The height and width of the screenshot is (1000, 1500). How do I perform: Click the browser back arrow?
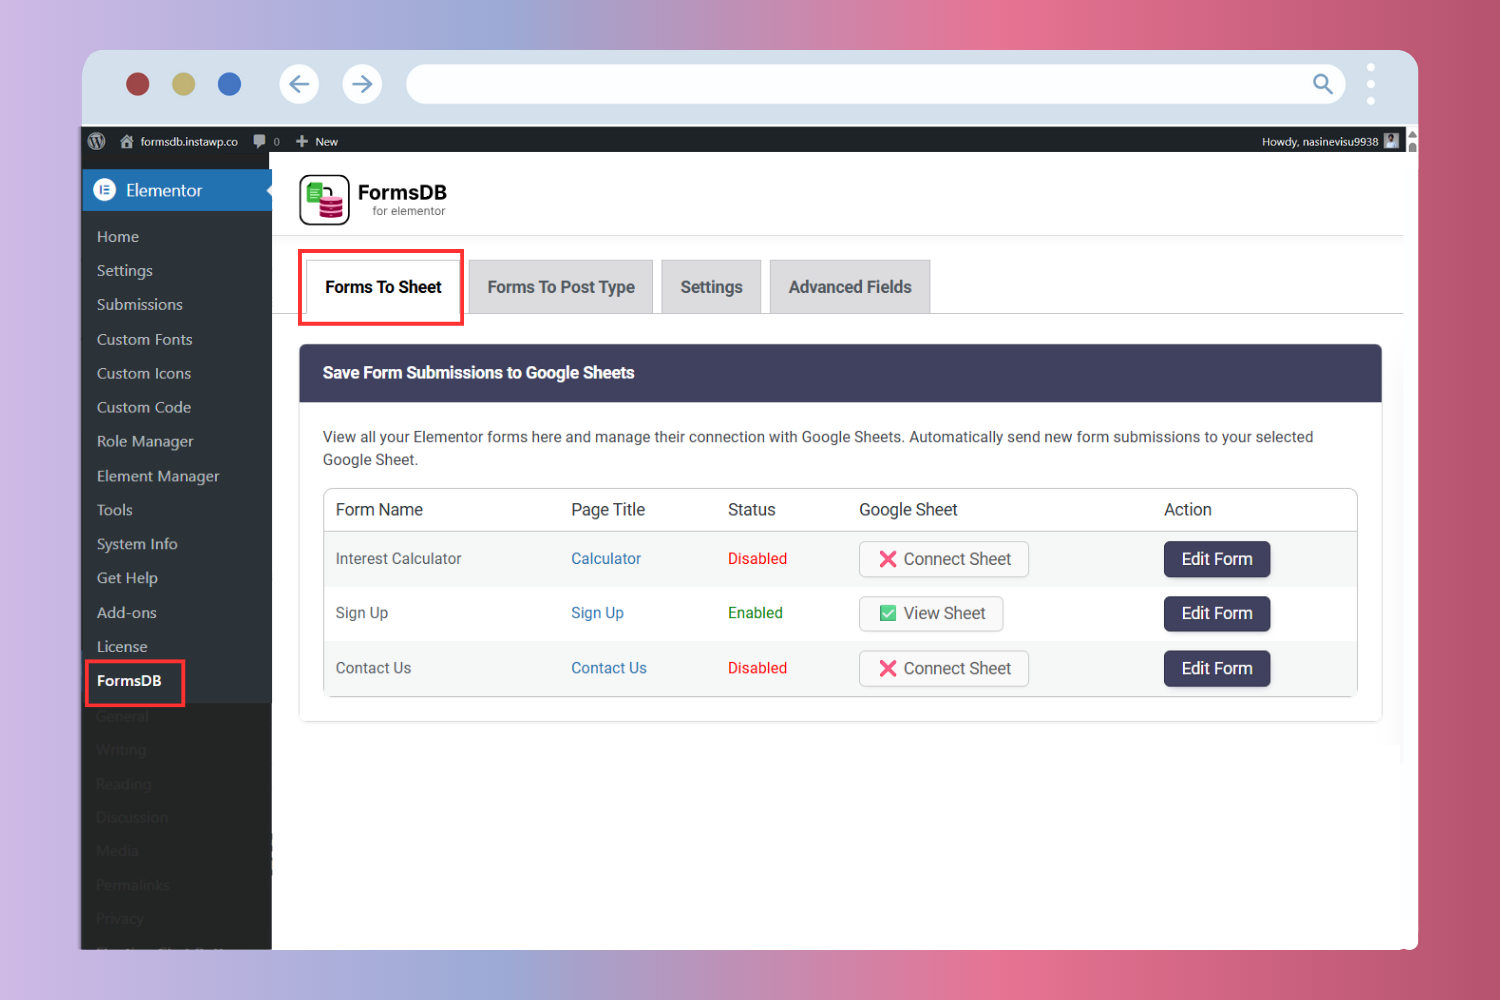pos(299,84)
